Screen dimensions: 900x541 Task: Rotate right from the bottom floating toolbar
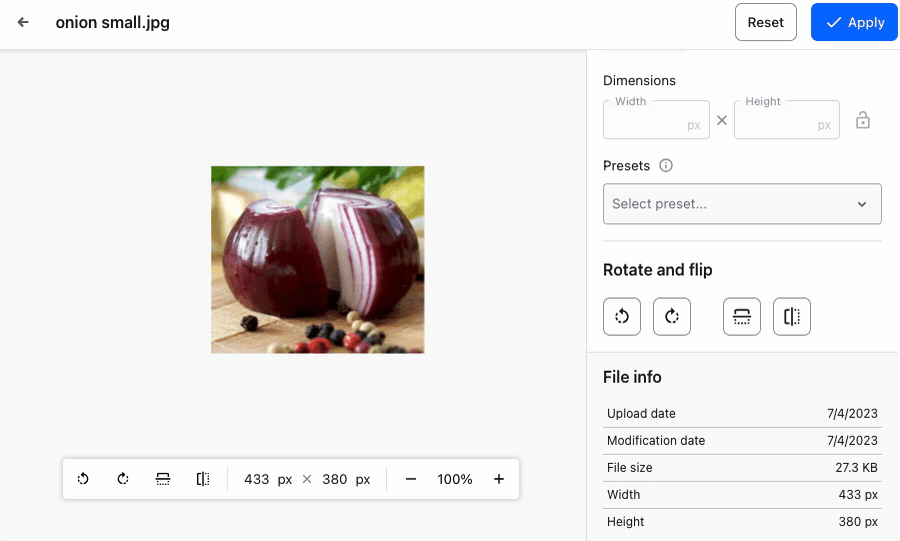tap(123, 479)
